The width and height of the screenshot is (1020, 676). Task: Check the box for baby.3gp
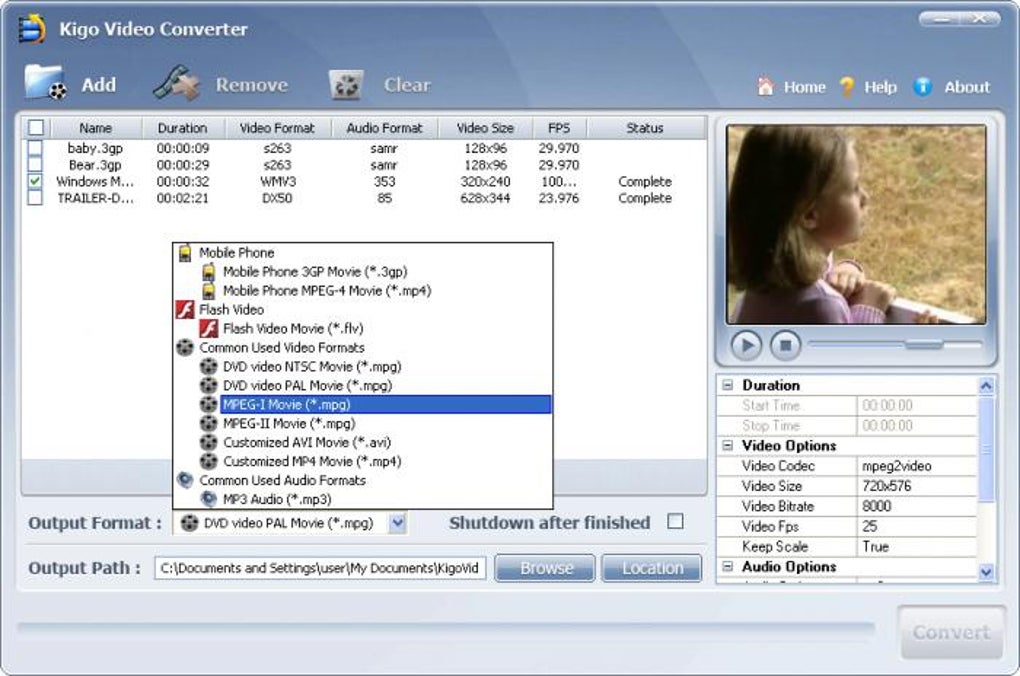35,148
